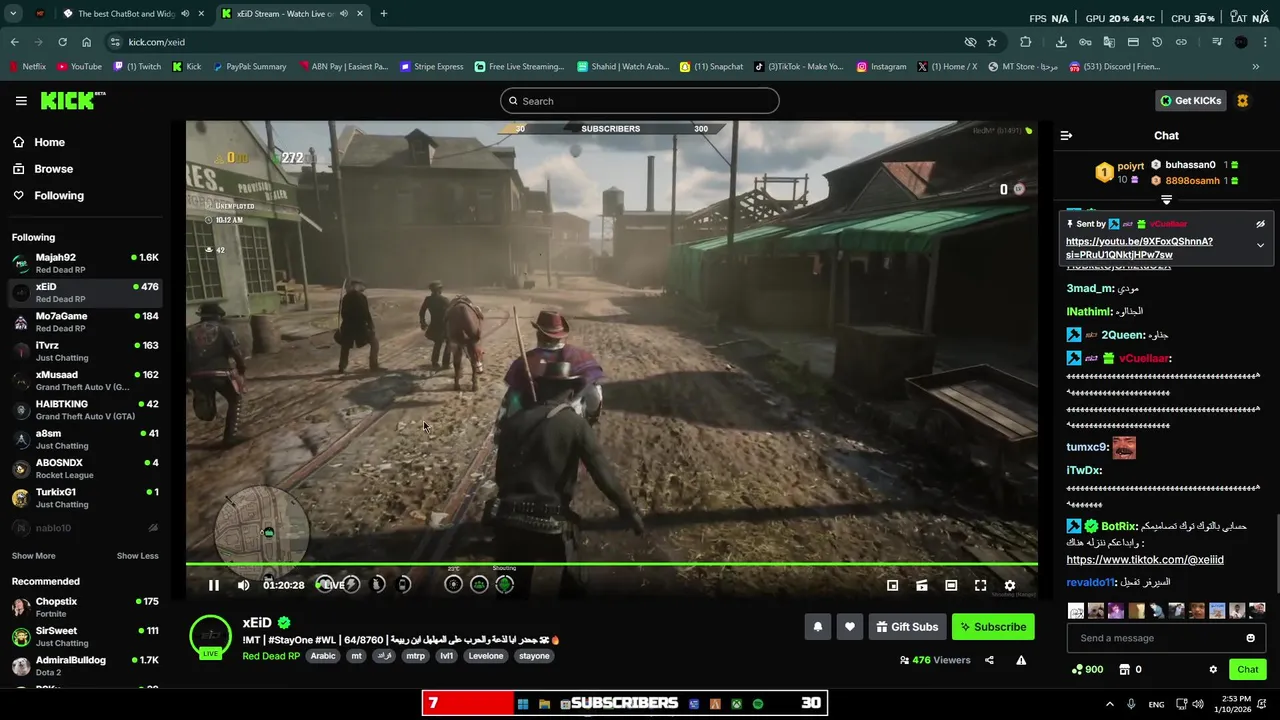Click the Red Dead RP category link
This screenshot has width=1280, height=720.
pyautogui.click(x=271, y=656)
